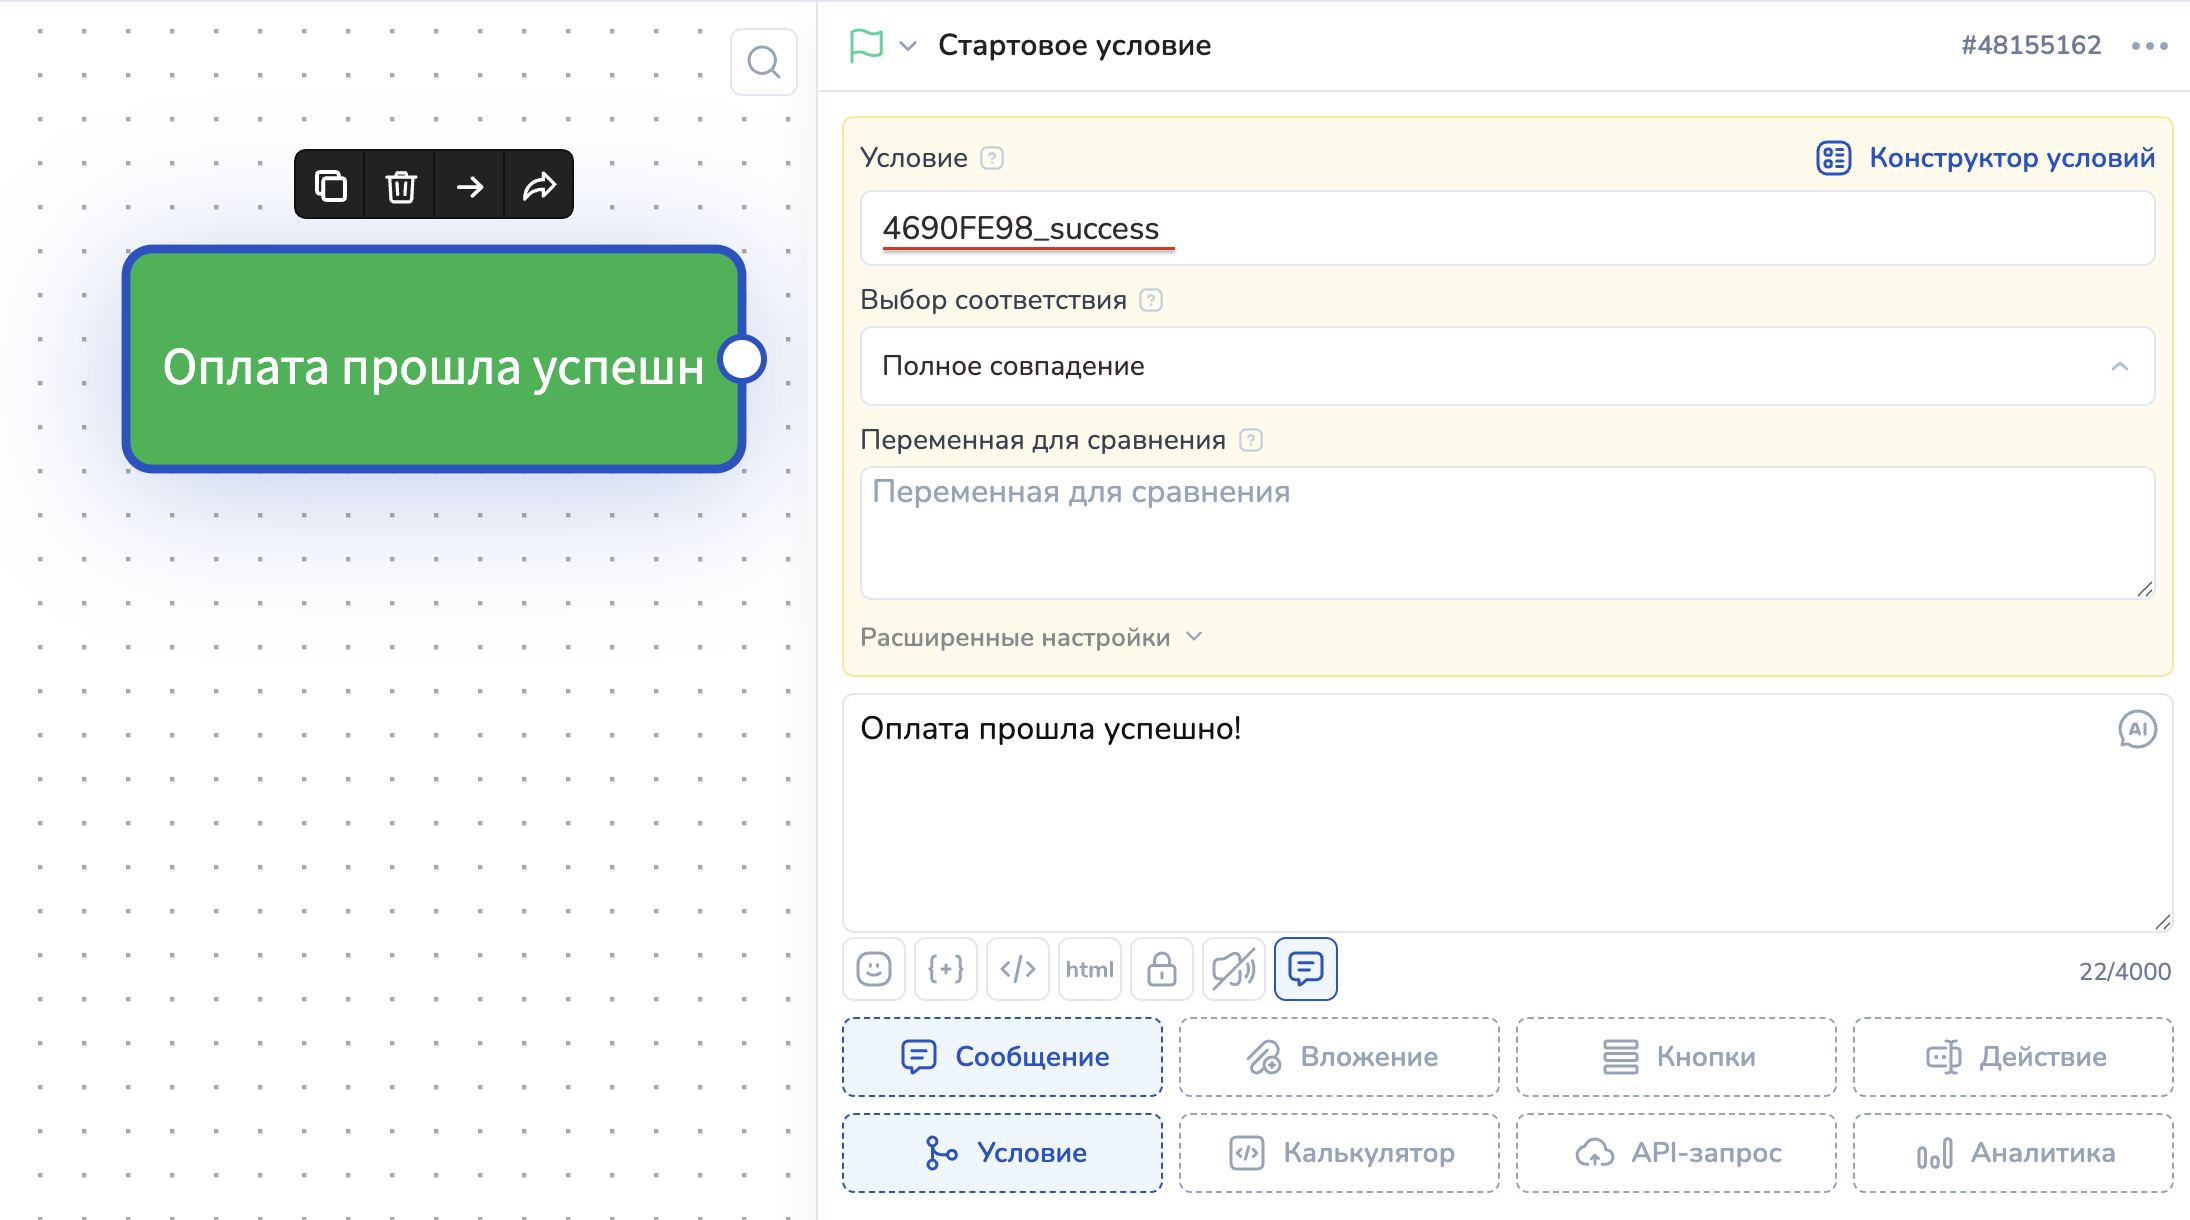
Task: Click the Переменная для сравнения field
Action: (1507, 532)
